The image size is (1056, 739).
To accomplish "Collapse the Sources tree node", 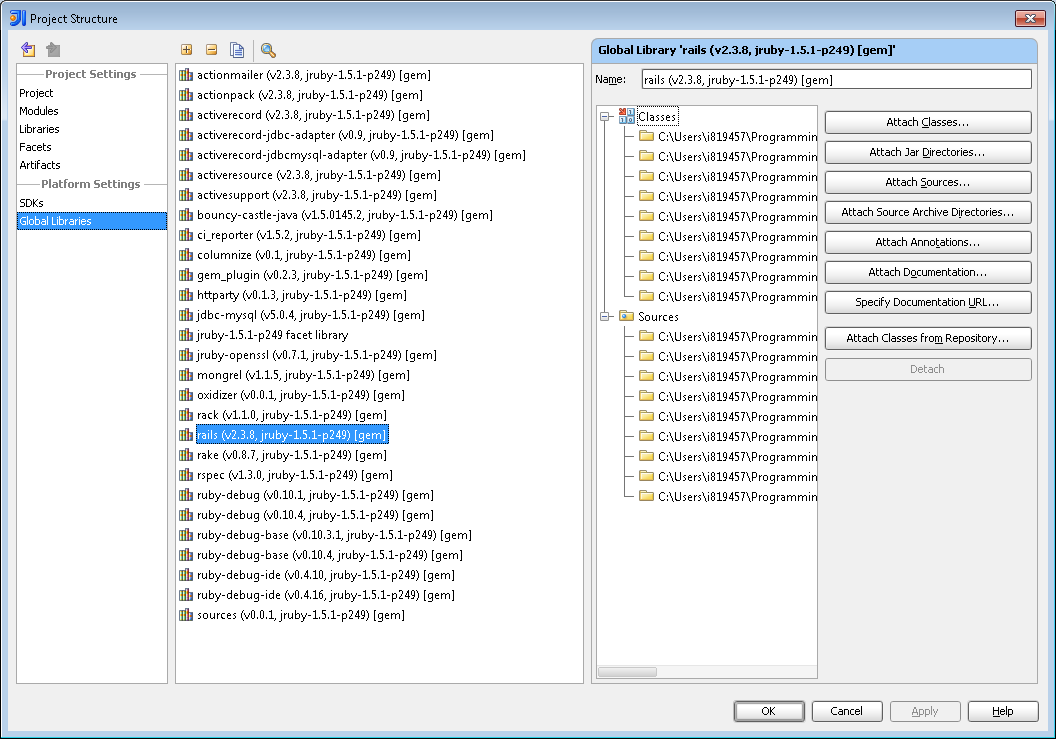I will tap(604, 316).
